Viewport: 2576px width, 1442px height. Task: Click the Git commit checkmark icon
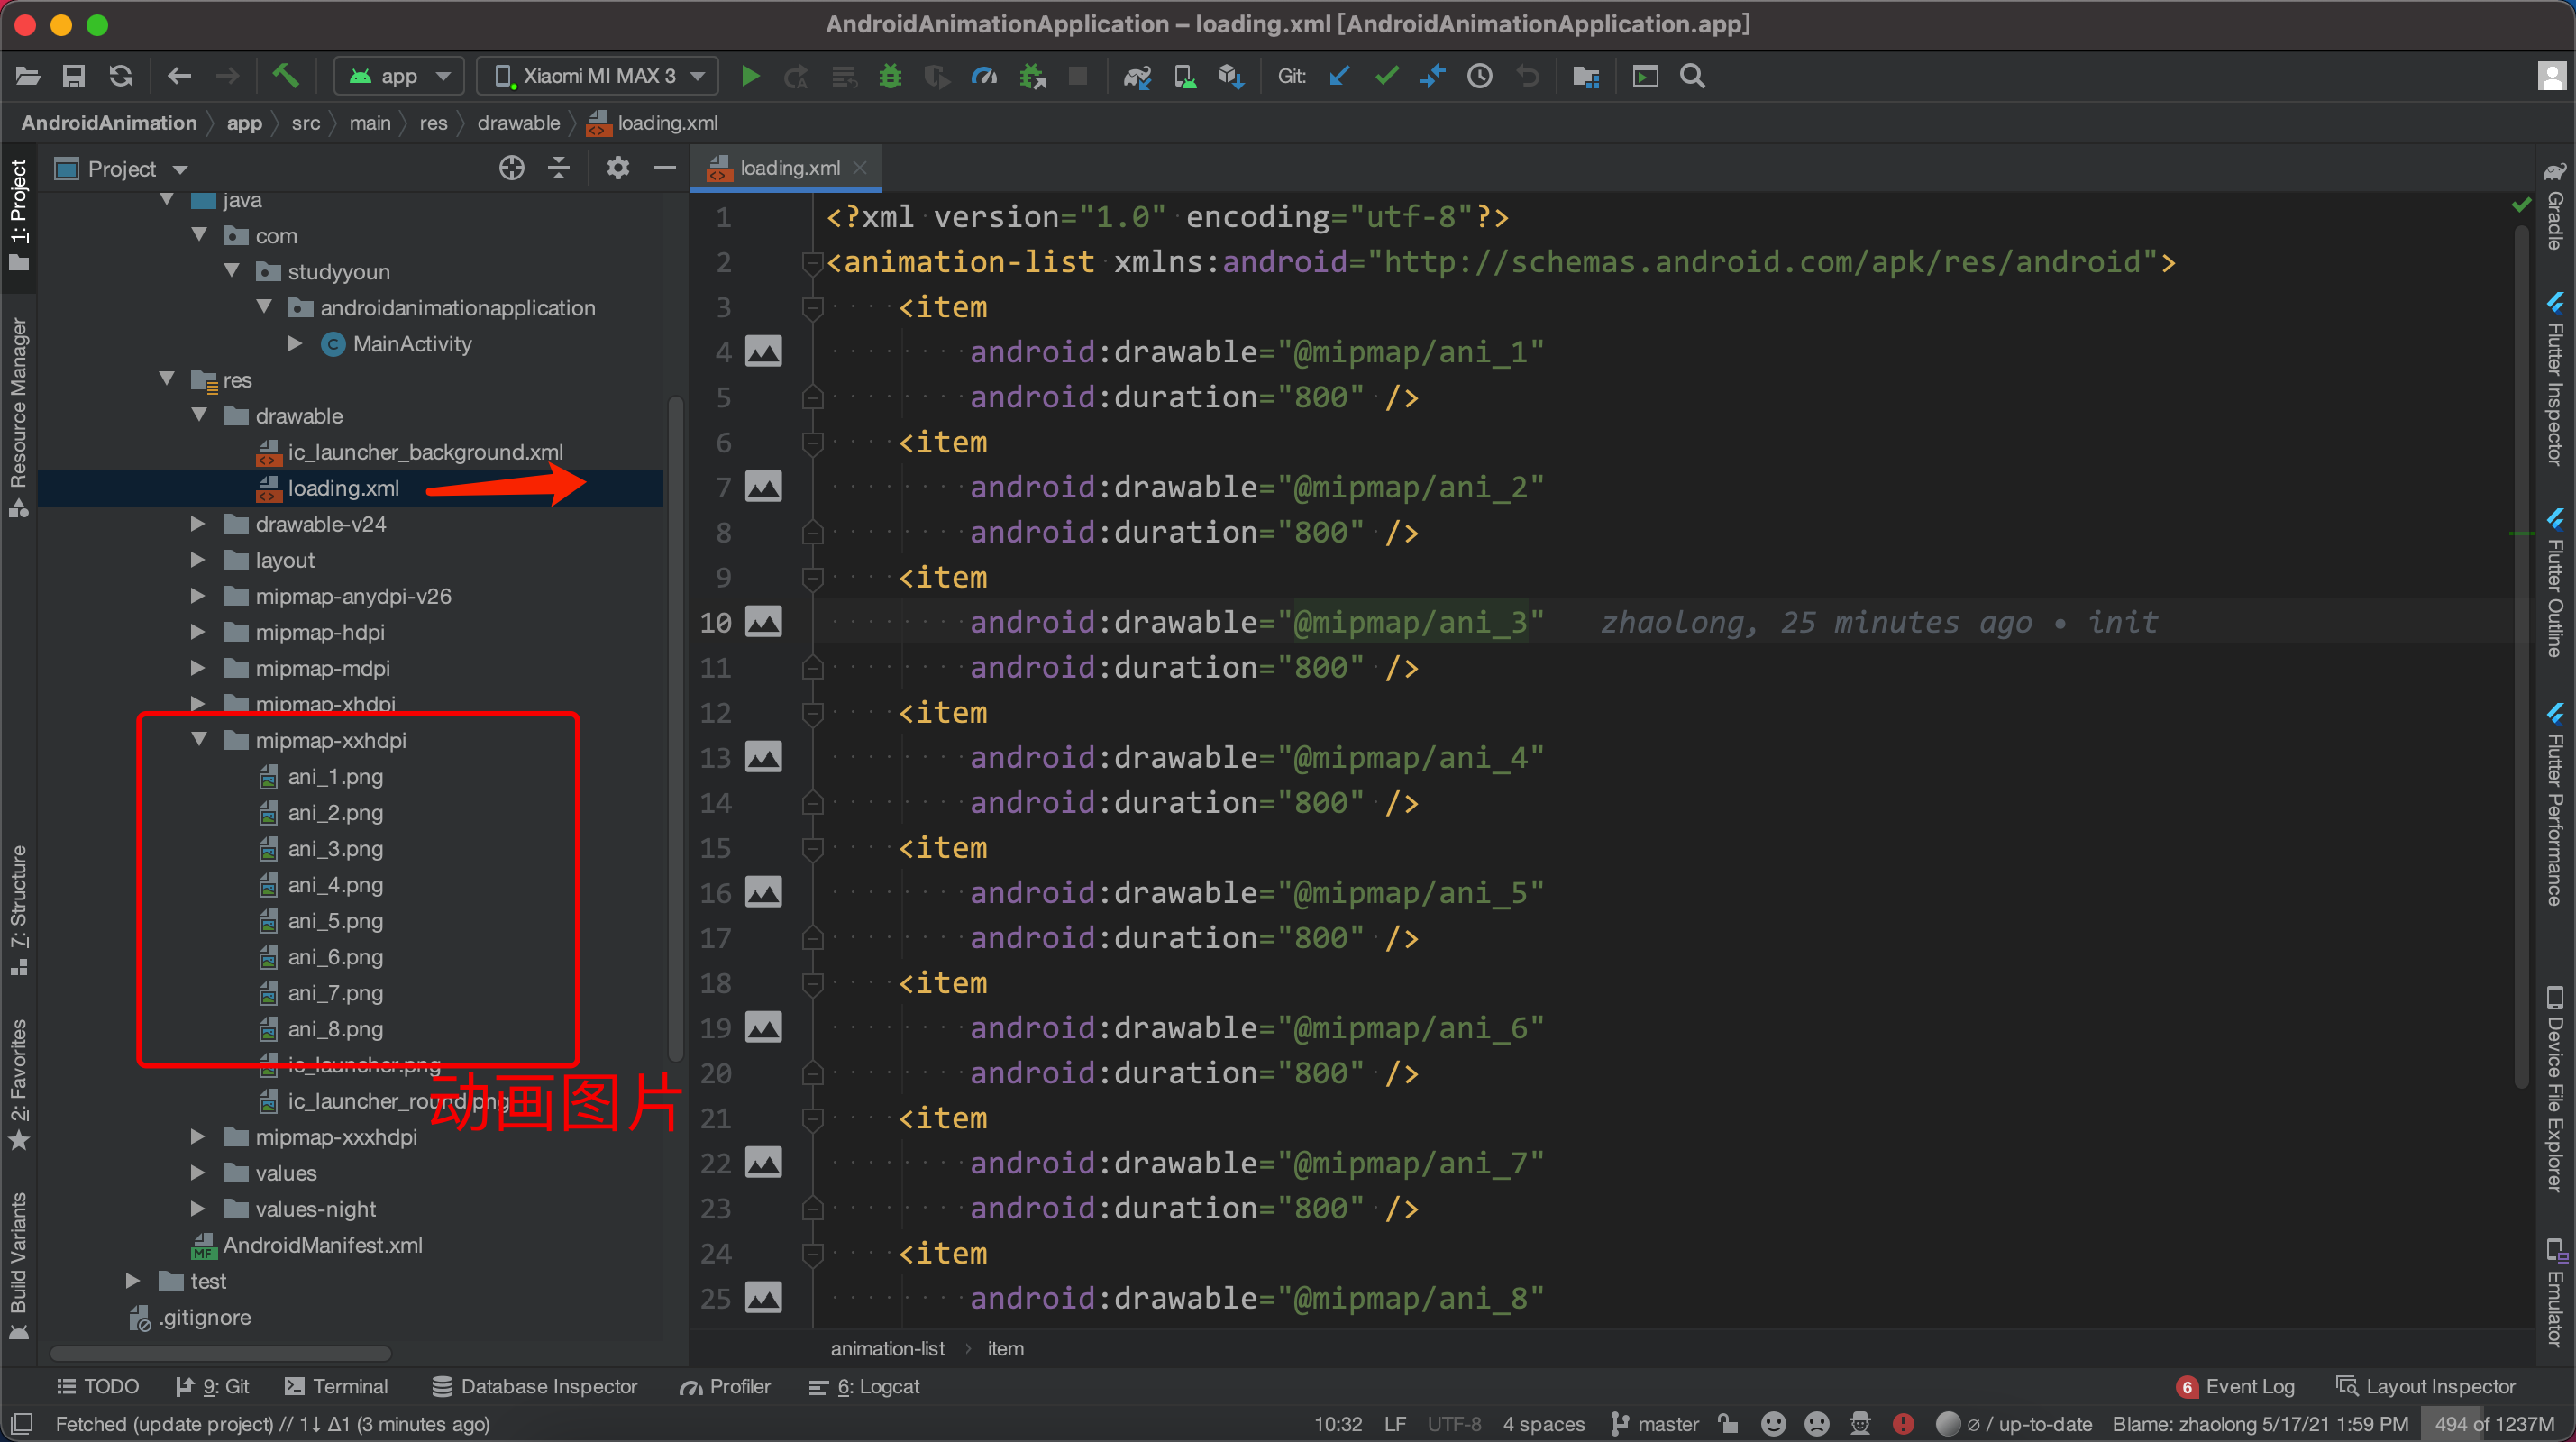1386,76
